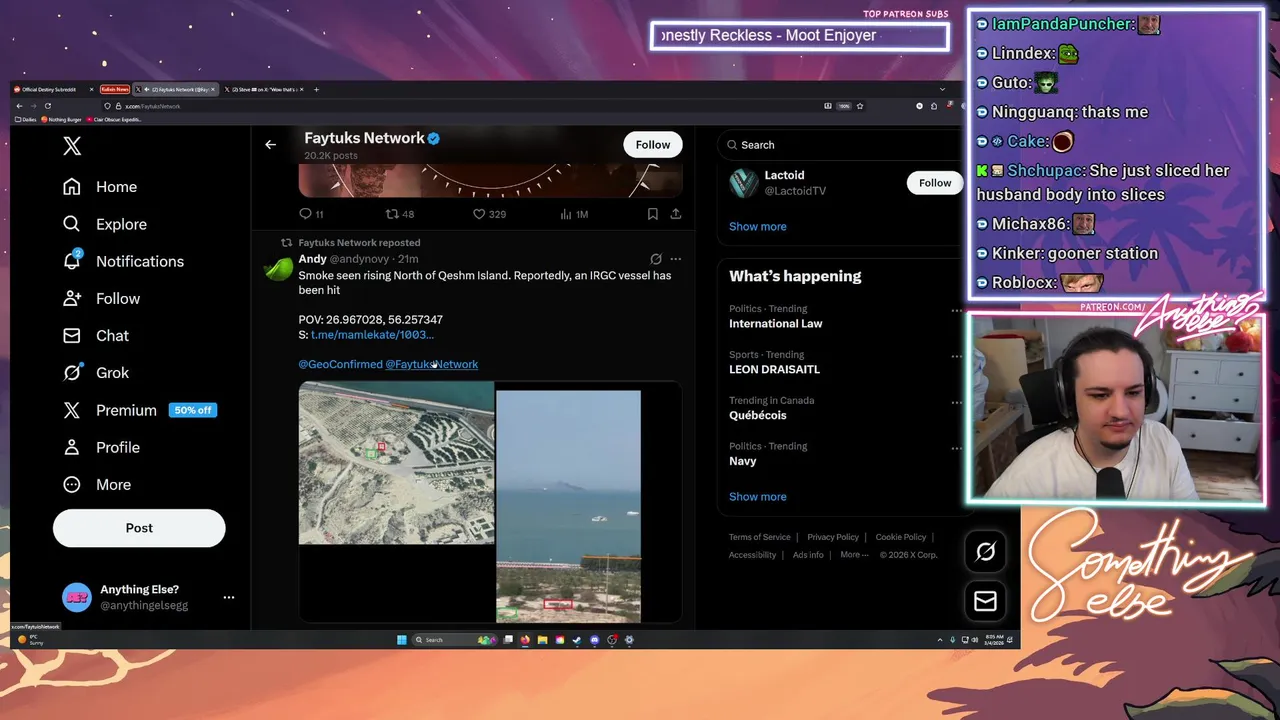Image resolution: width=1280 pixels, height=720 pixels.
Task: Open options for LEON DRAISAITL trend
Action: pos(956,357)
